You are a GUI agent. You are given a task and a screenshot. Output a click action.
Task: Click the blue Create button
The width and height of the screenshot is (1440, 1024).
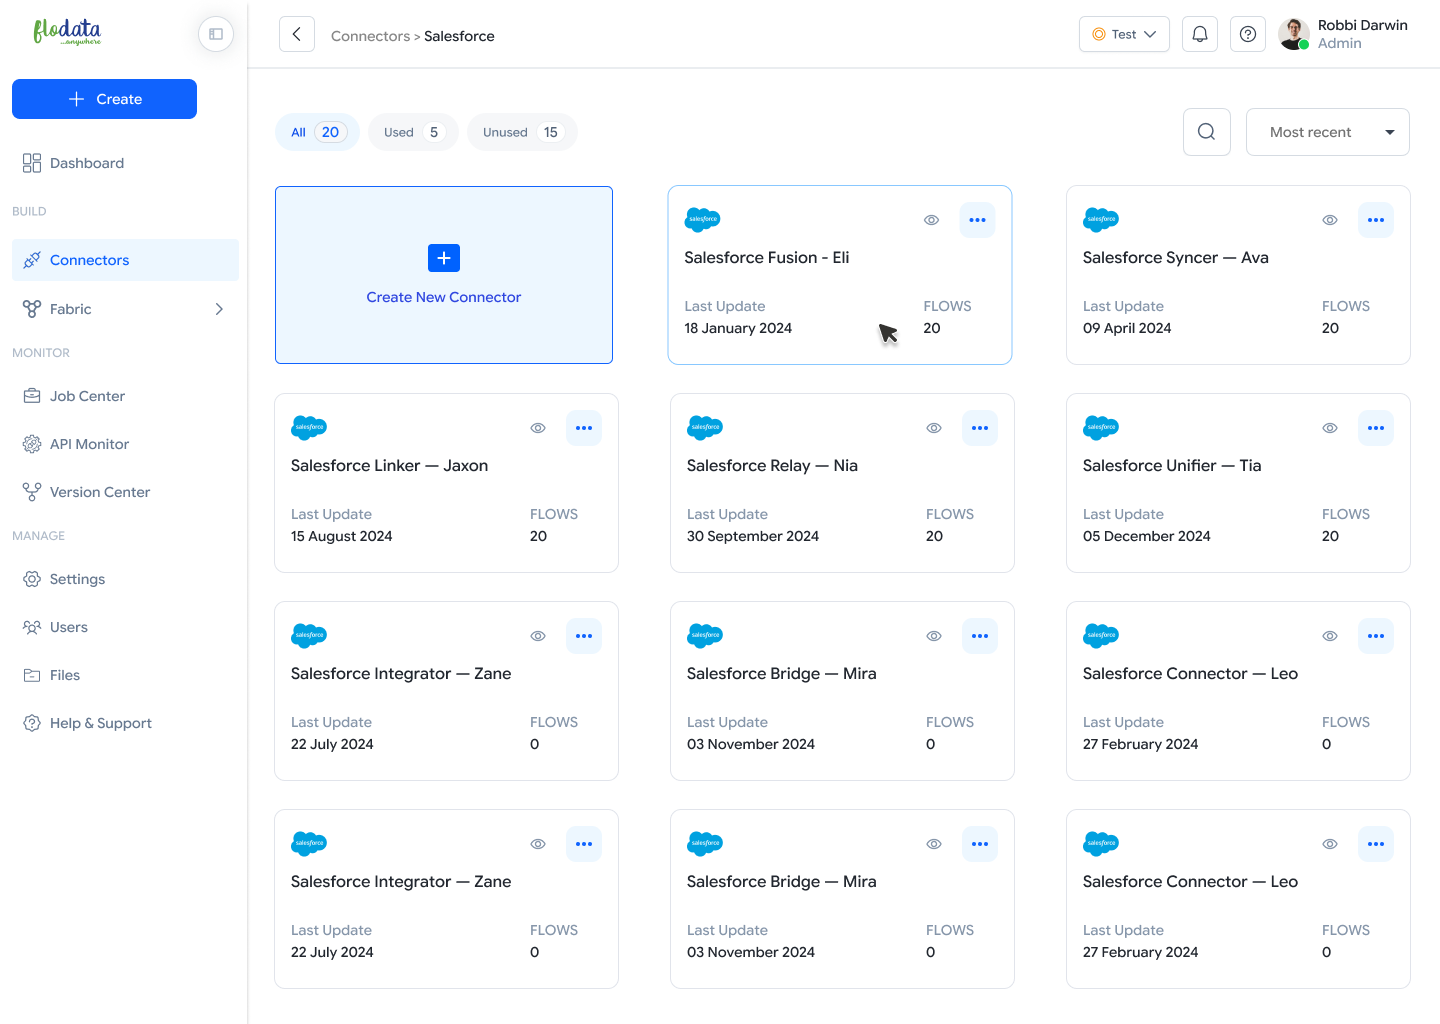click(x=104, y=99)
